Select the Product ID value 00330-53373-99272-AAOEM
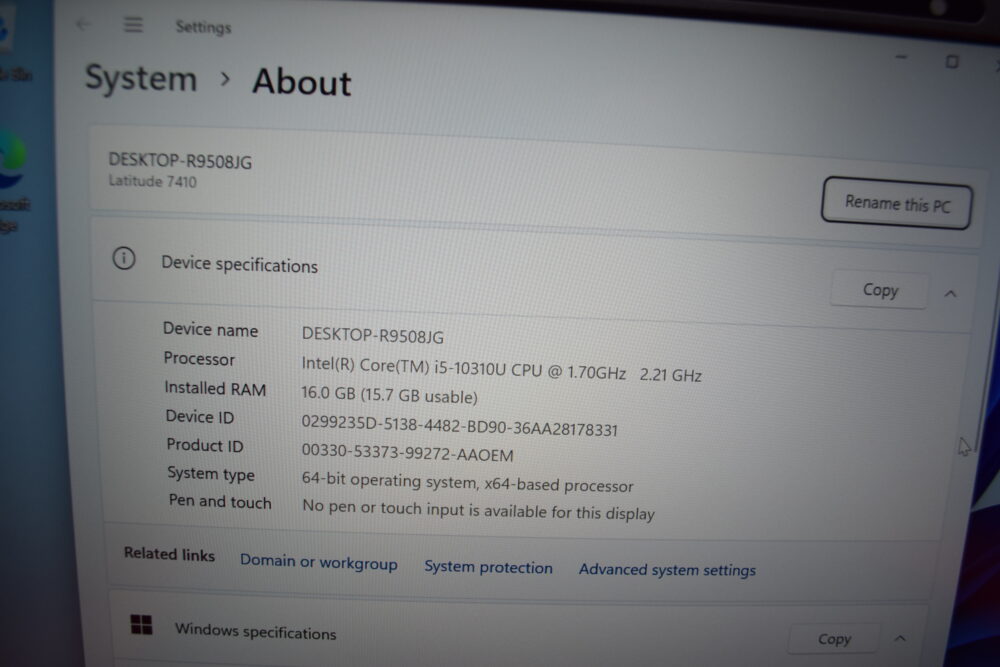 407,453
